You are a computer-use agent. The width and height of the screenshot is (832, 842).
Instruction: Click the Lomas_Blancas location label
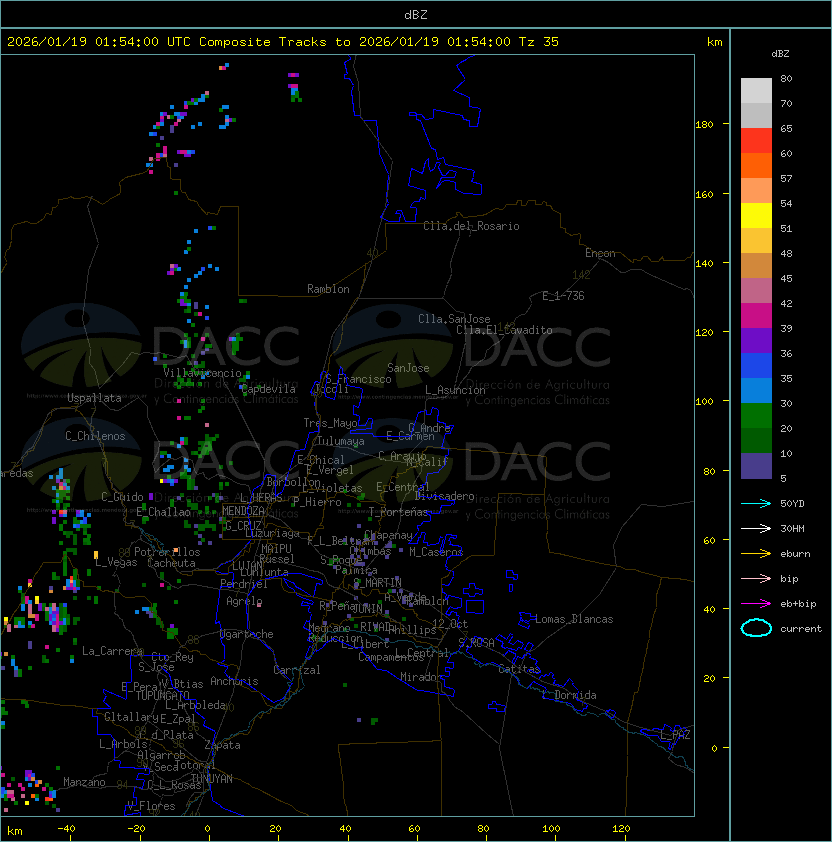point(574,619)
